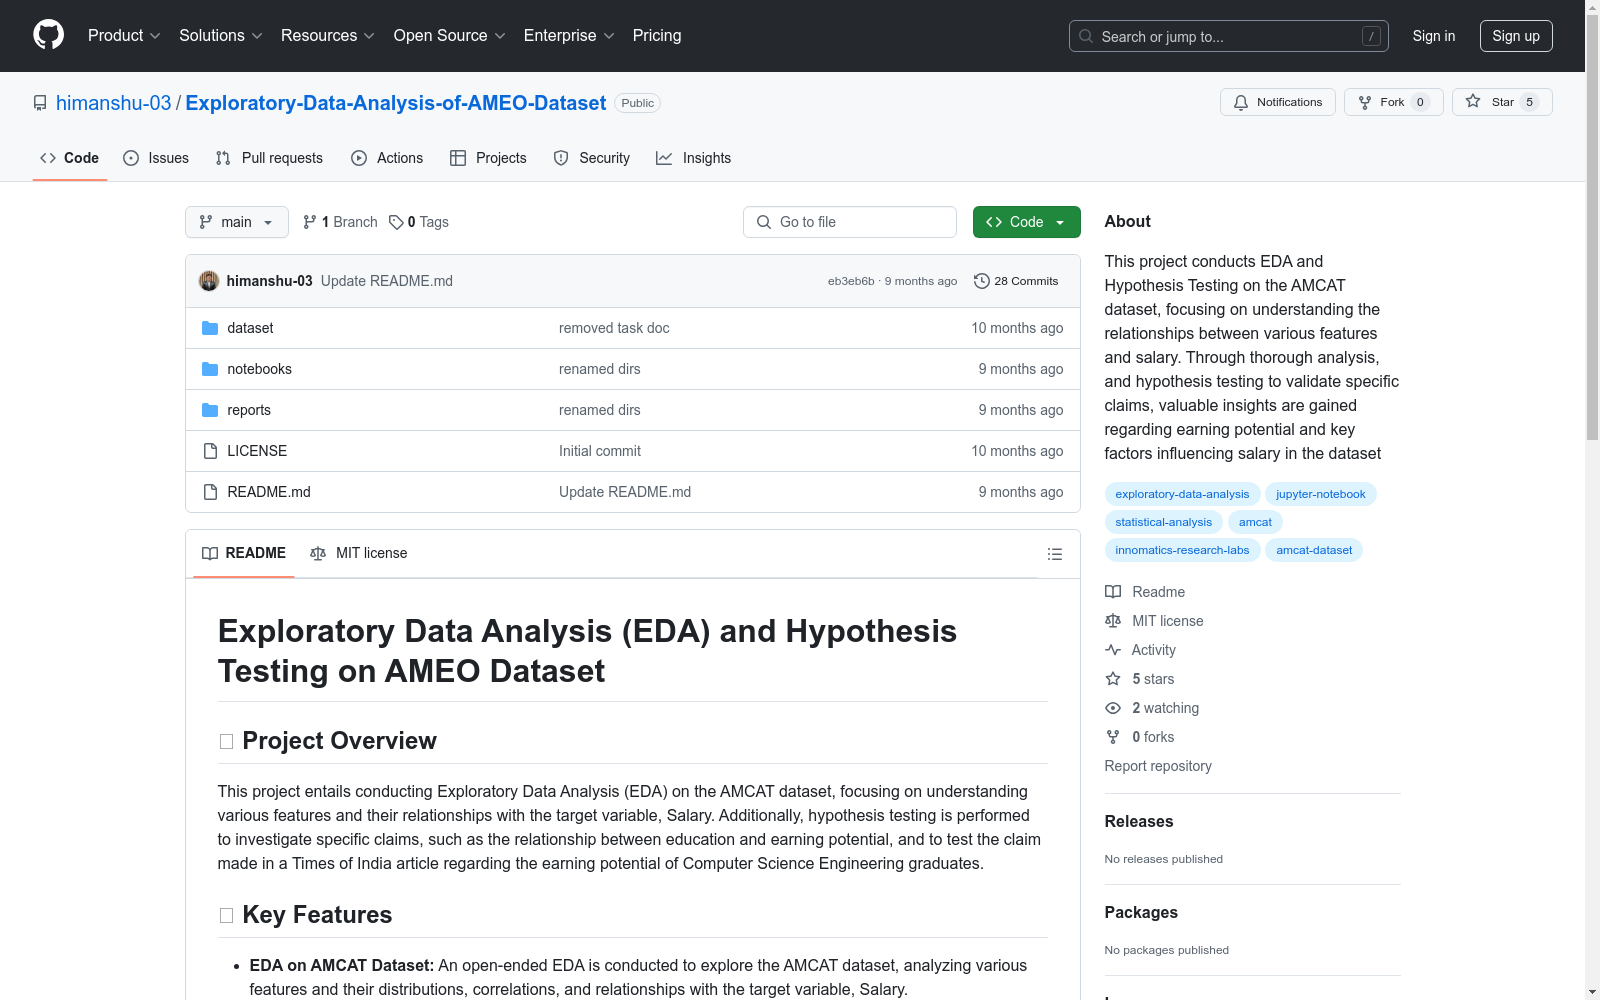This screenshot has height=1000, width=1600.
Task: Click the fork icon in Fork button
Action: point(1365,102)
